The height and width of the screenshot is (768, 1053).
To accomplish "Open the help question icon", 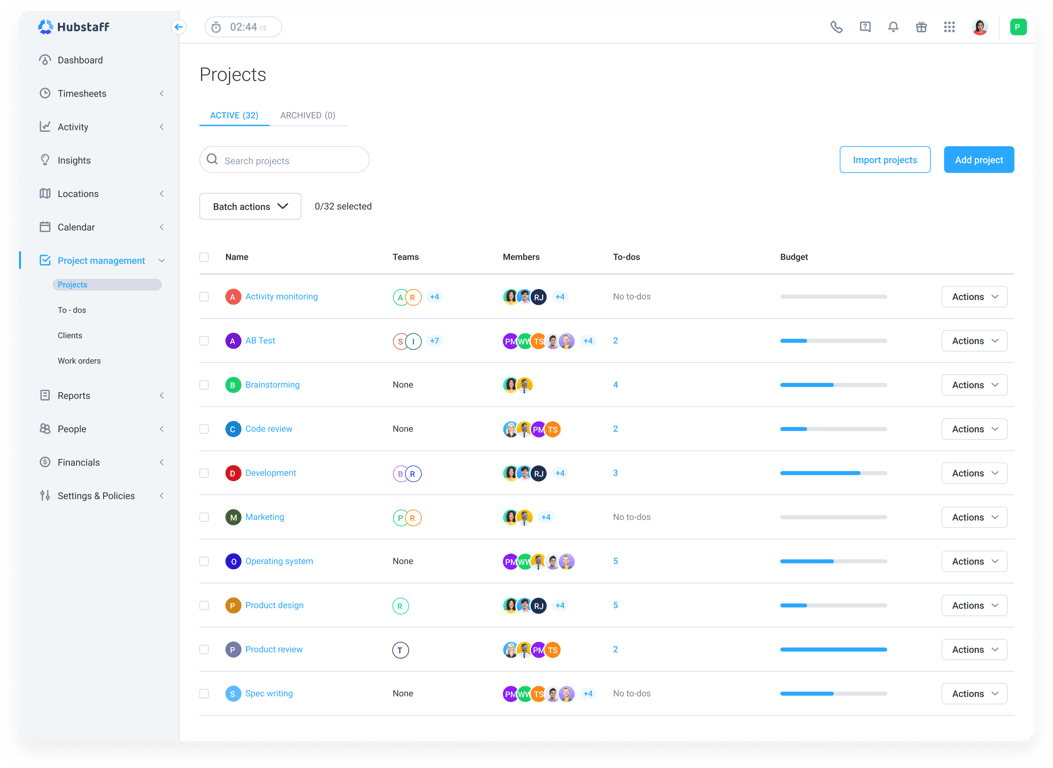I will [865, 27].
